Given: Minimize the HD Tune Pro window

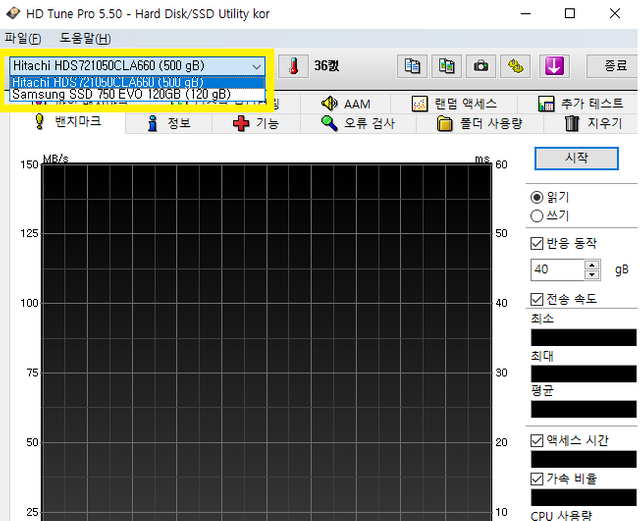Looking at the screenshot, I should coord(526,13).
